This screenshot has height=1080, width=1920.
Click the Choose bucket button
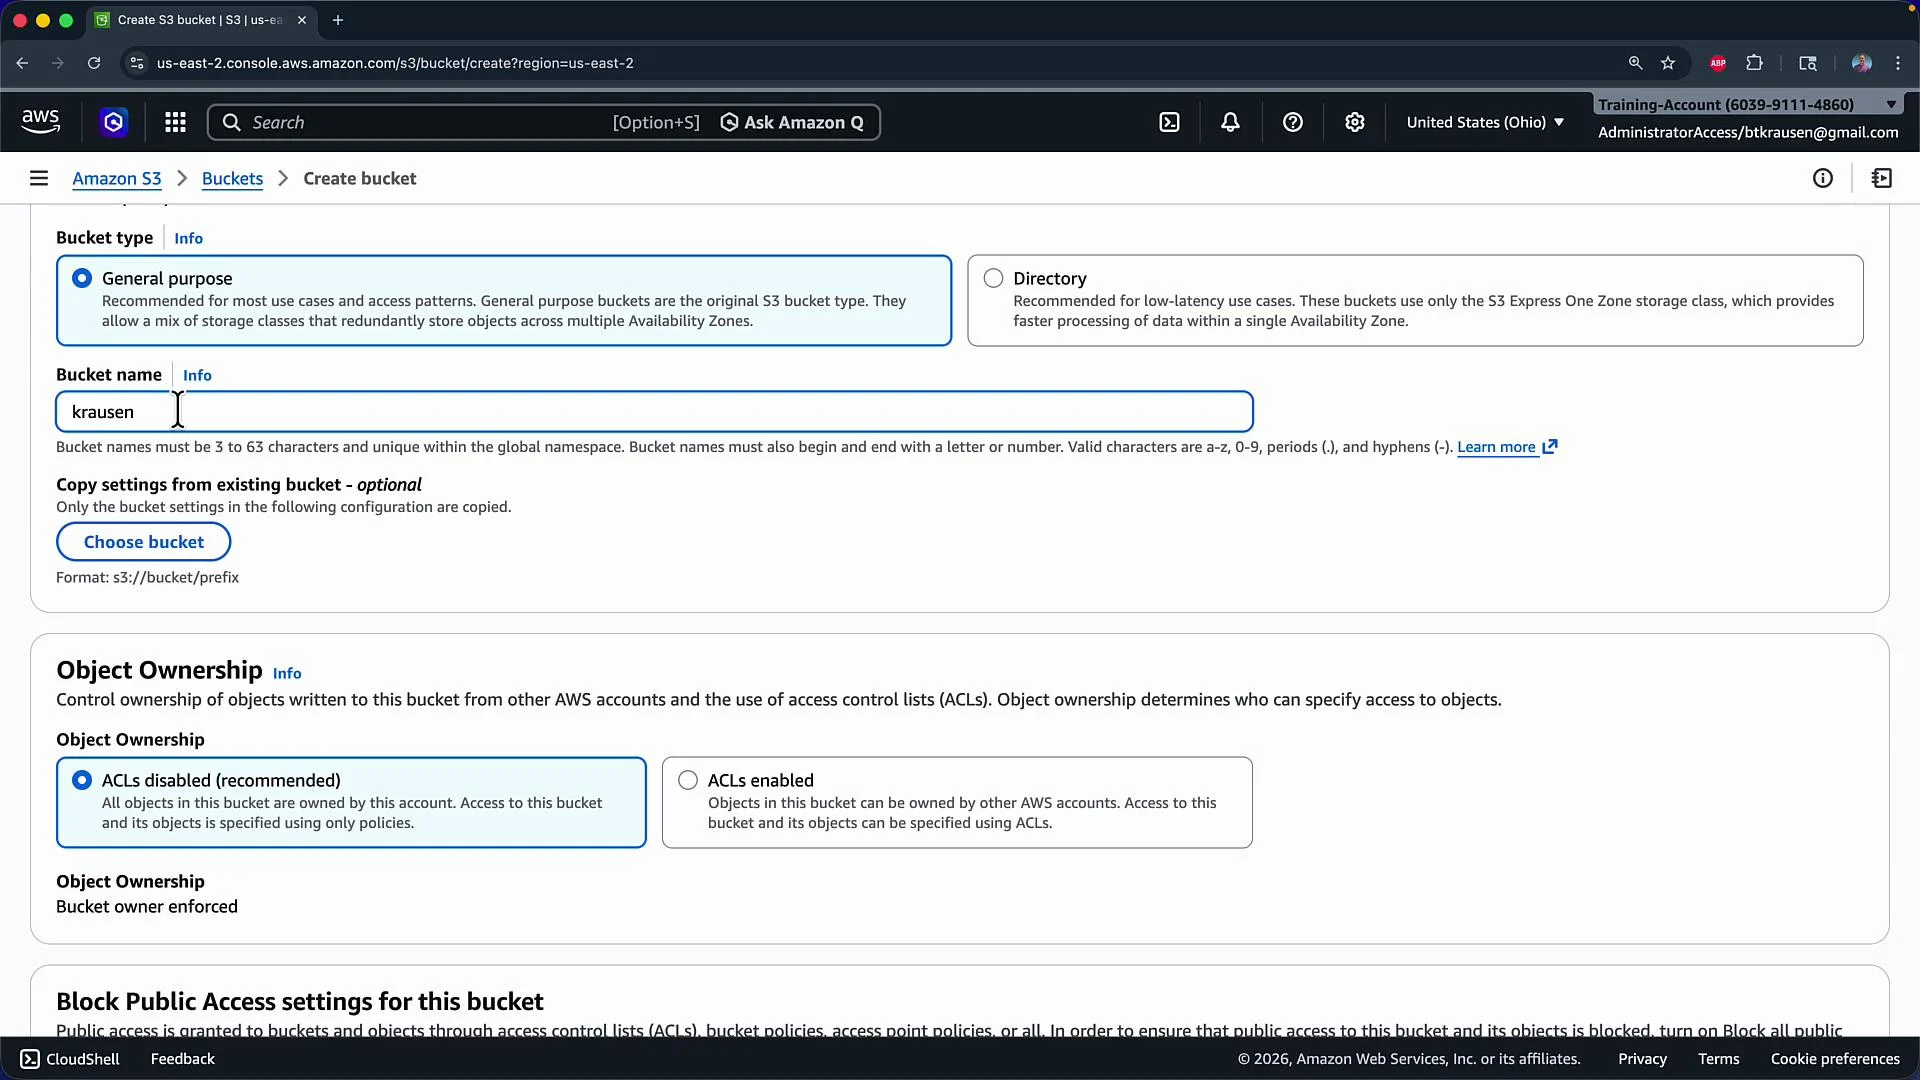[143, 541]
